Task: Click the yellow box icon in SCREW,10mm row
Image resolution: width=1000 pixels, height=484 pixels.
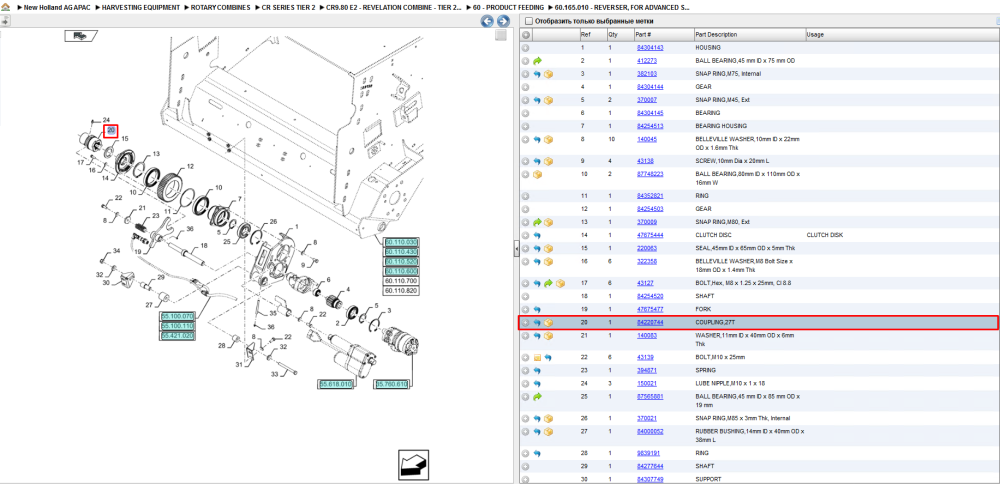Action: [548, 161]
